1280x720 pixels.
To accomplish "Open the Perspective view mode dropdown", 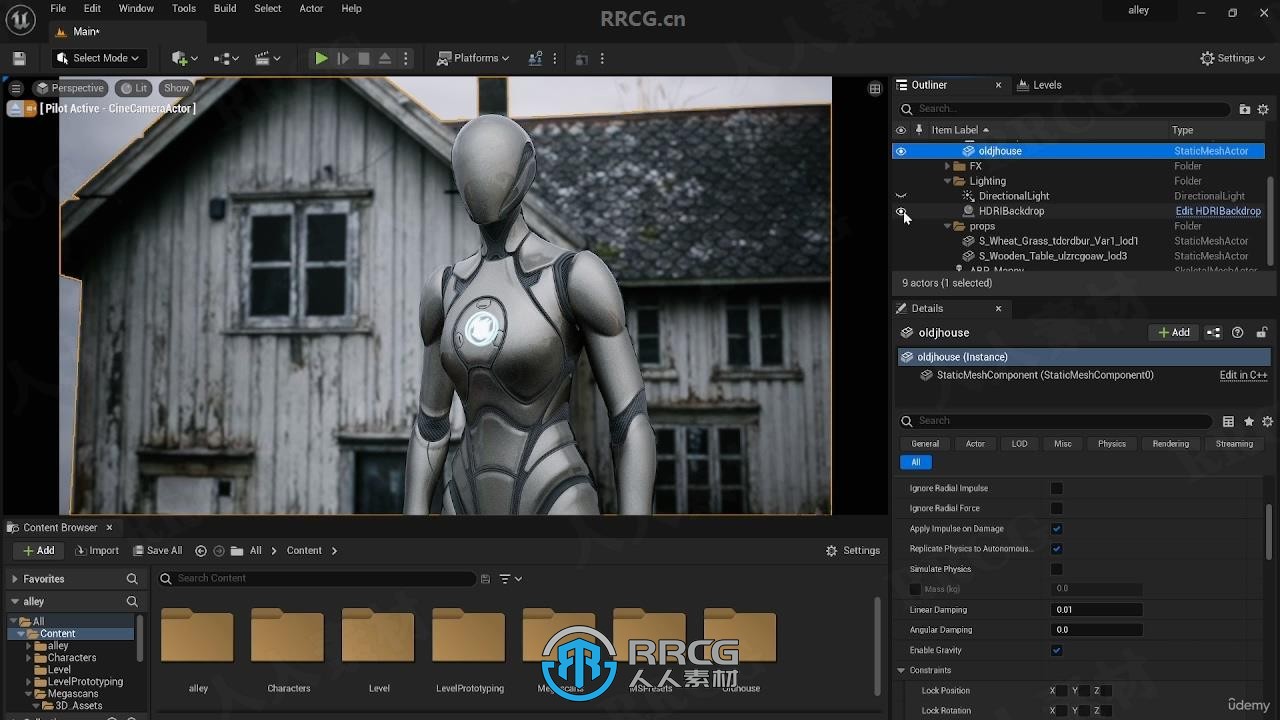I will coord(70,88).
